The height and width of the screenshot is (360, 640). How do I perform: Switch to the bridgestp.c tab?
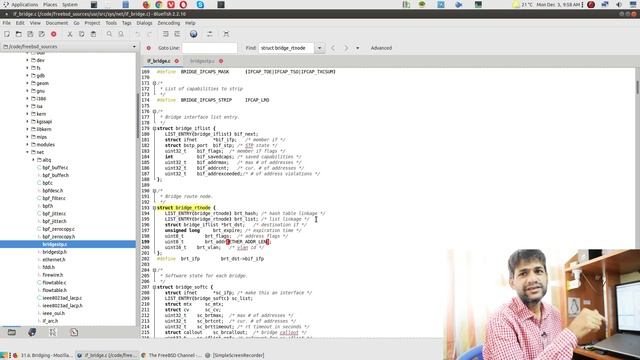coord(202,61)
